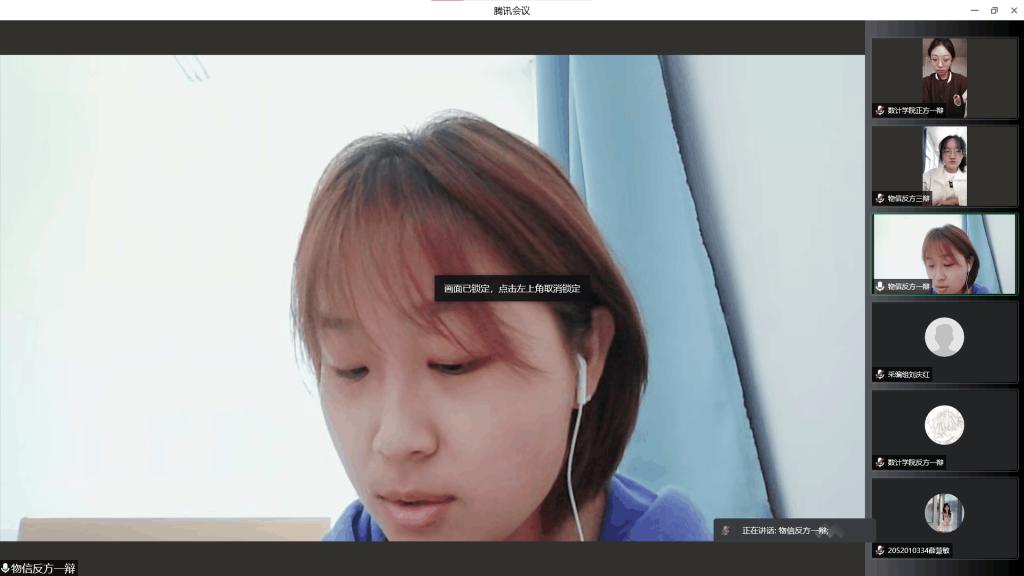The width and height of the screenshot is (1024, 576).
Task: Click mic icon of 物信反方三辩 tile
Action: coord(880,199)
